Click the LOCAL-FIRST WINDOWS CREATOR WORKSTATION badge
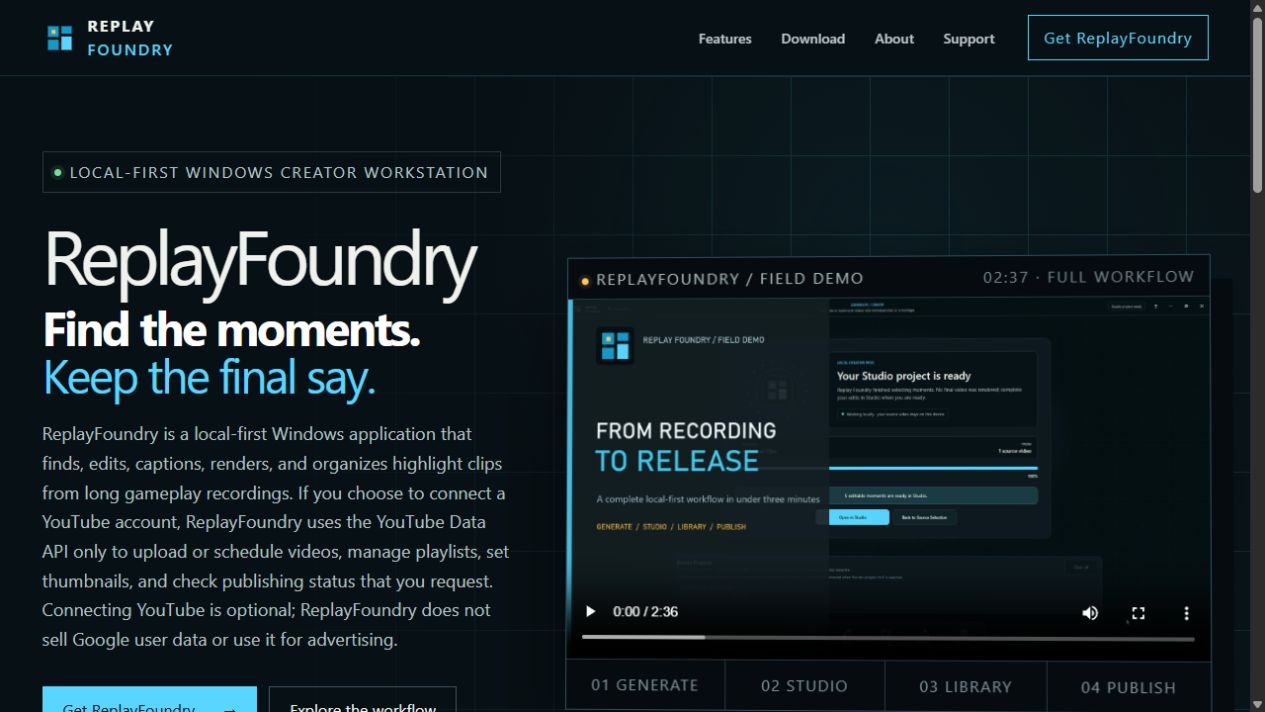This screenshot has height=712, width=1265. click(271, 172)
